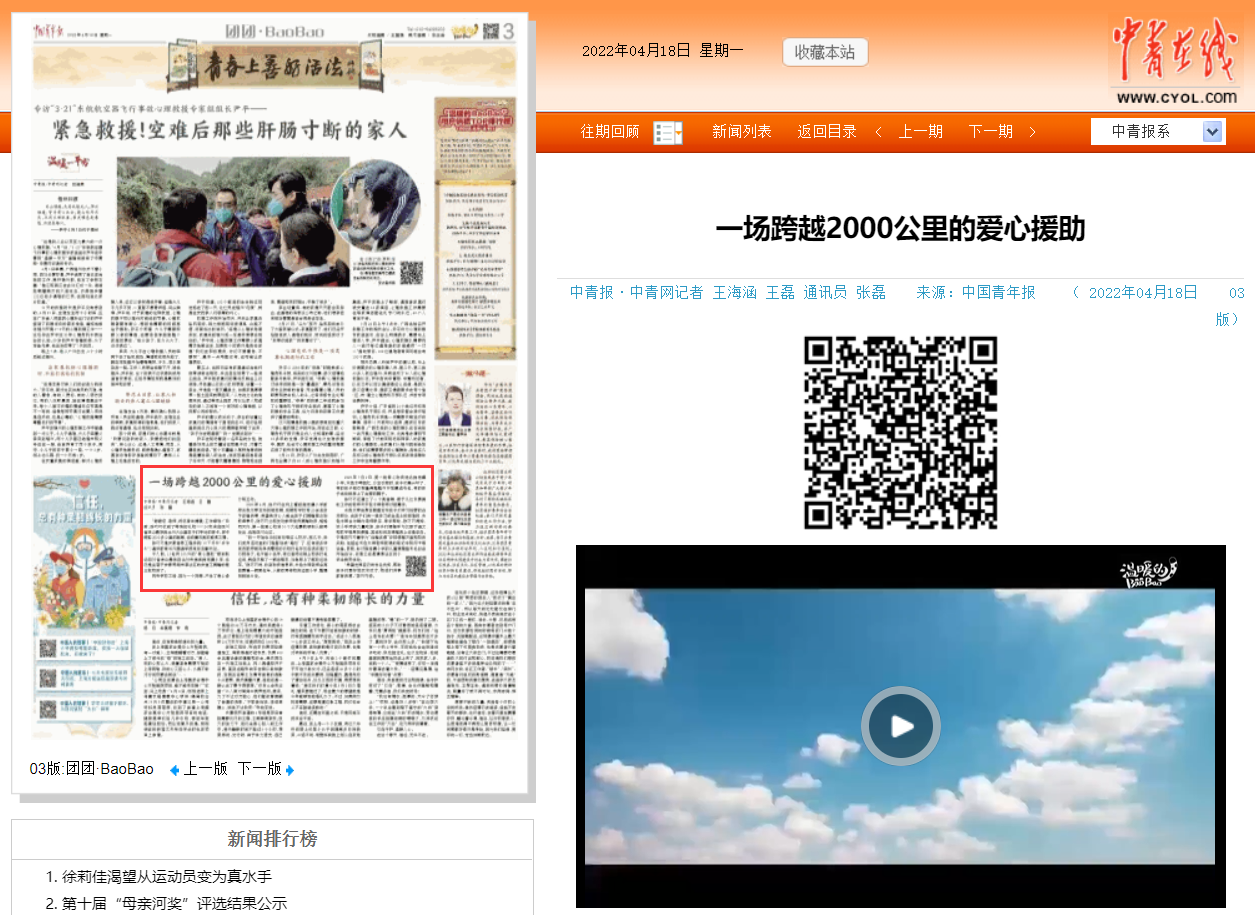The width and height of the screenshot is (1255, 915).
Task: Open 往期回顾 from the navigation bar
Action: click(x=609, y=131)
